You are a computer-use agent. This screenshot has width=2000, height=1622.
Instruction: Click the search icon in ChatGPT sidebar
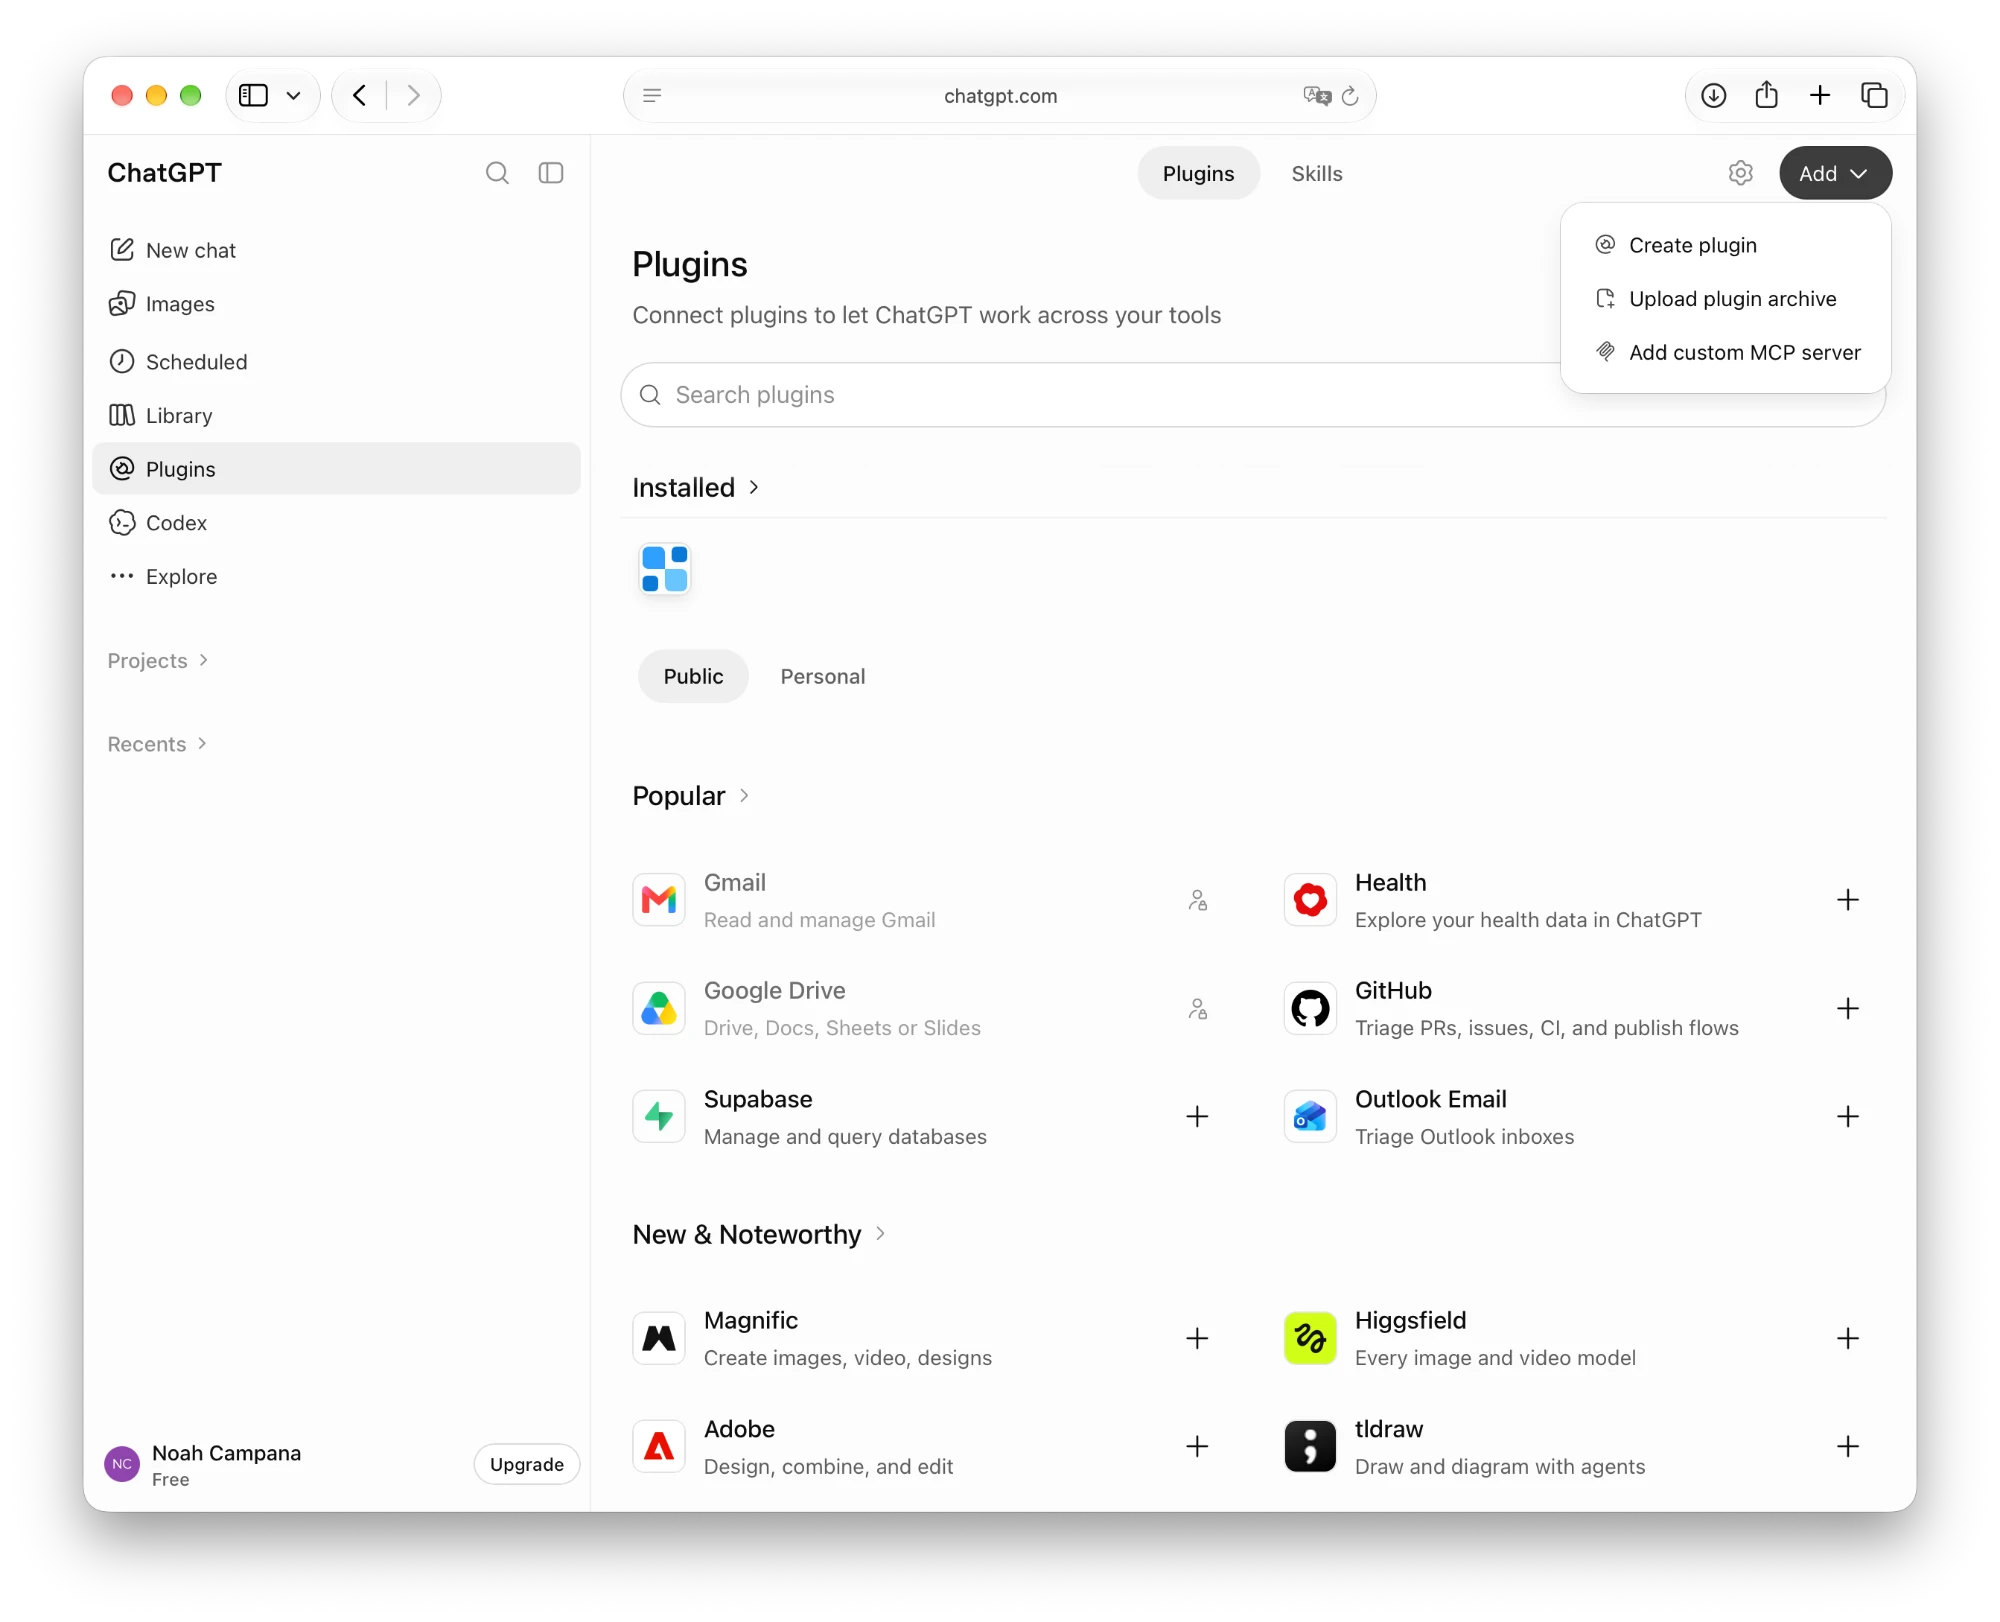[x=497, y=173]
